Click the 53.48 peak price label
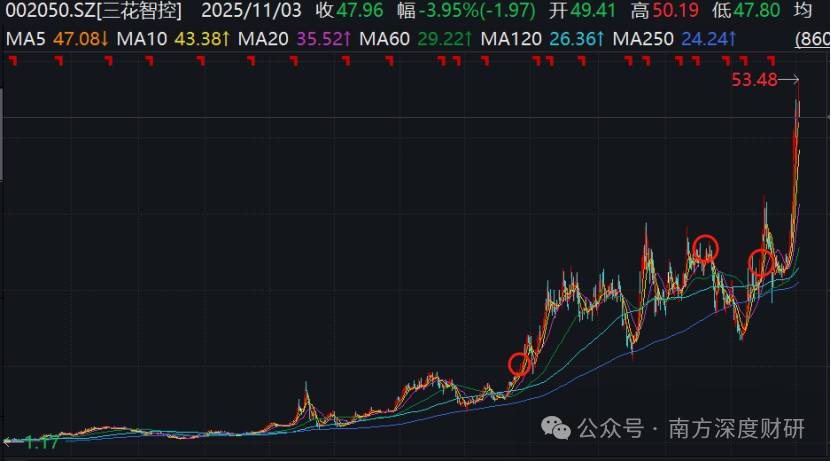Image resolution: width=831 pixels, height=461 pixels. (753, 80)
